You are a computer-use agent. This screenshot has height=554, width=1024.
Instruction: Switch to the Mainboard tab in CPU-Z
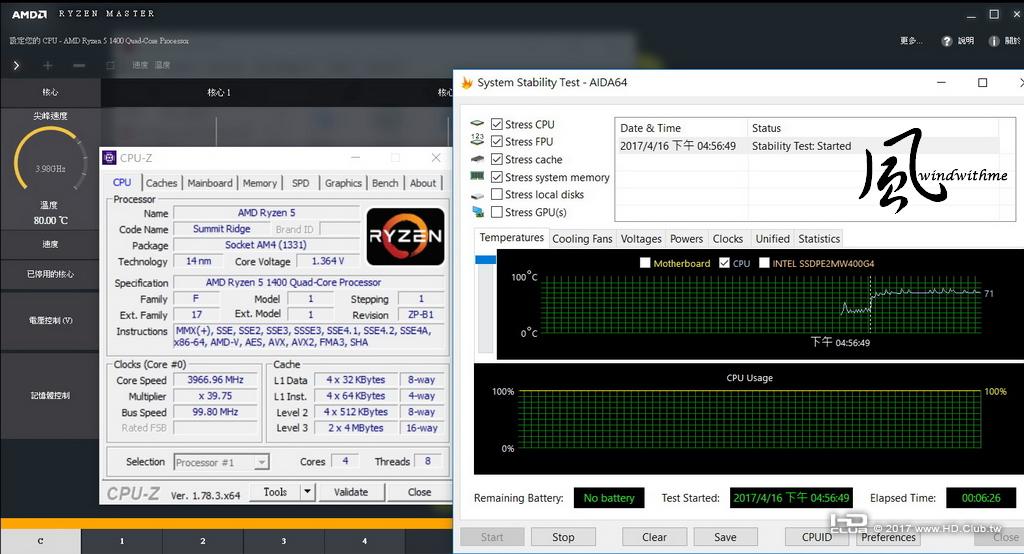coord(210,184)
